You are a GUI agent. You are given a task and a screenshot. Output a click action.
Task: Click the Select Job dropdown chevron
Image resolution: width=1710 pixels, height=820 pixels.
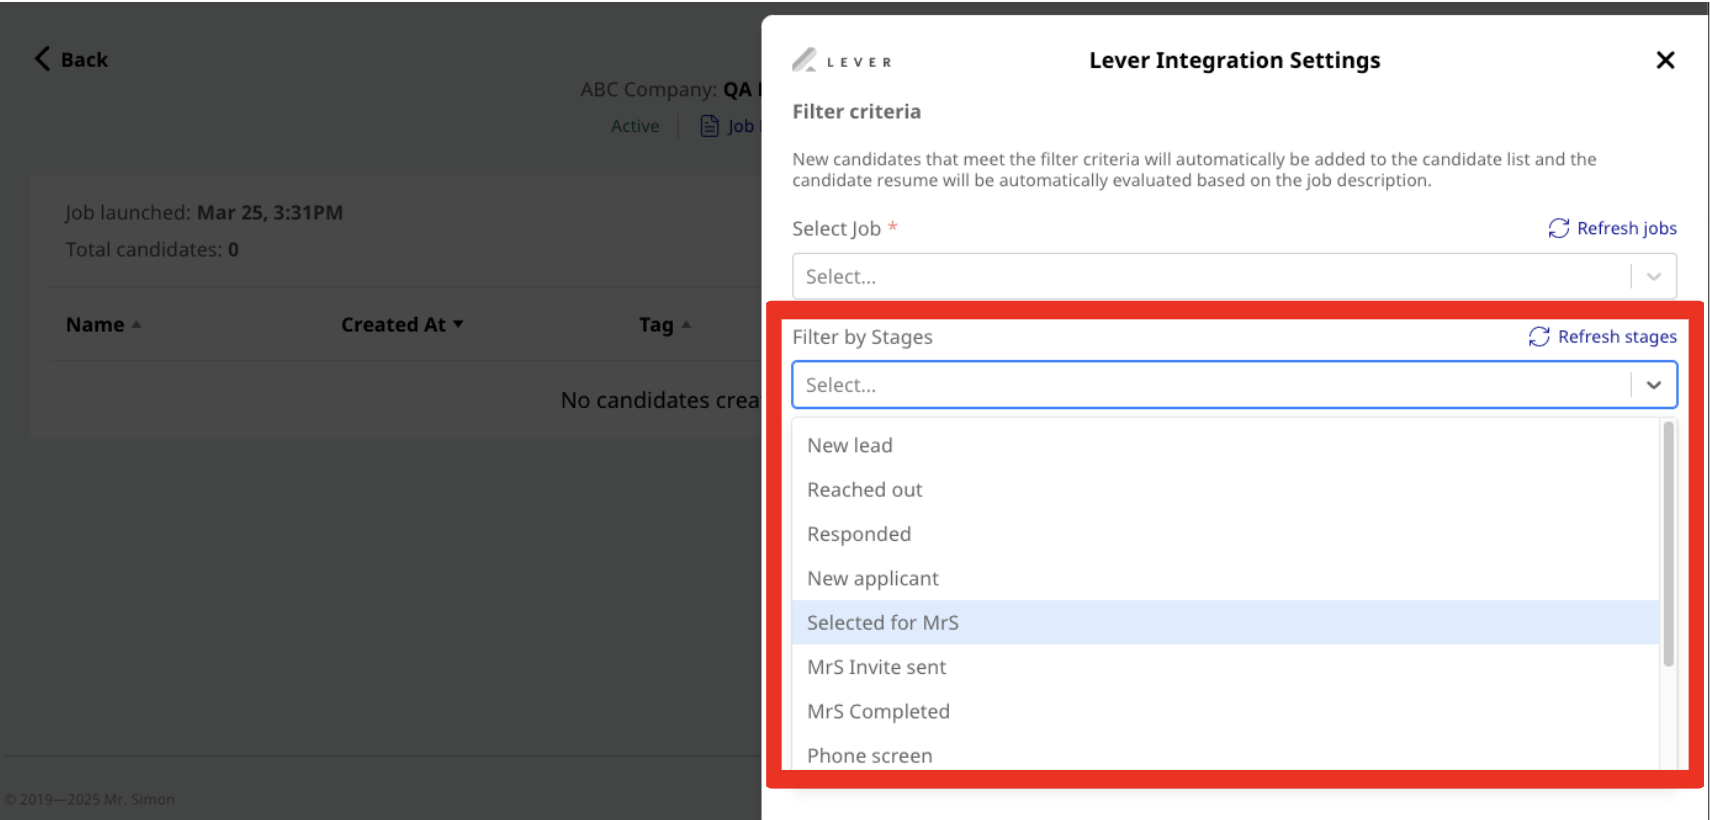[1654, 277]
